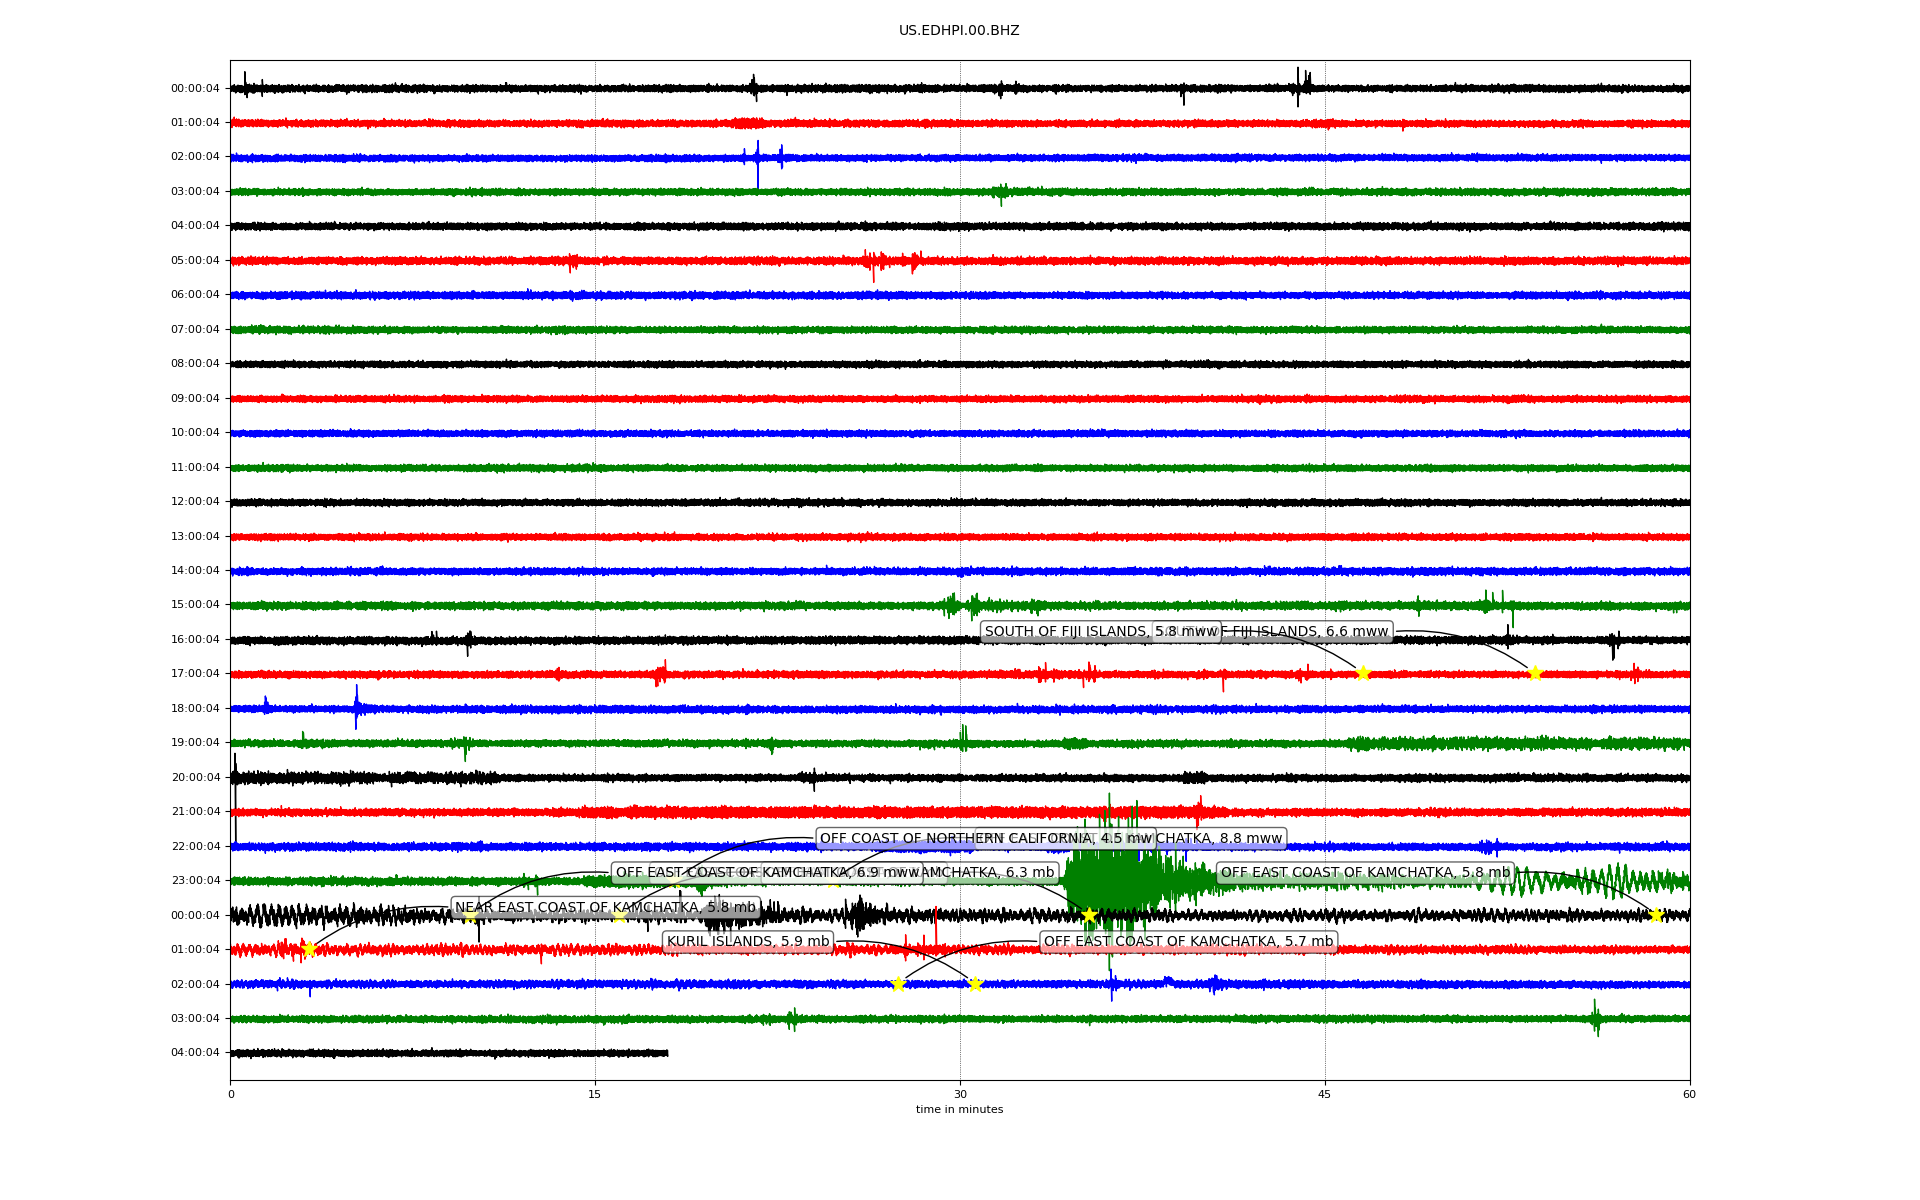1920x1200 pixels.
Task: Click the star linked to SOUTH OF FIJI ISLANDS
Action: [1362, 673]
